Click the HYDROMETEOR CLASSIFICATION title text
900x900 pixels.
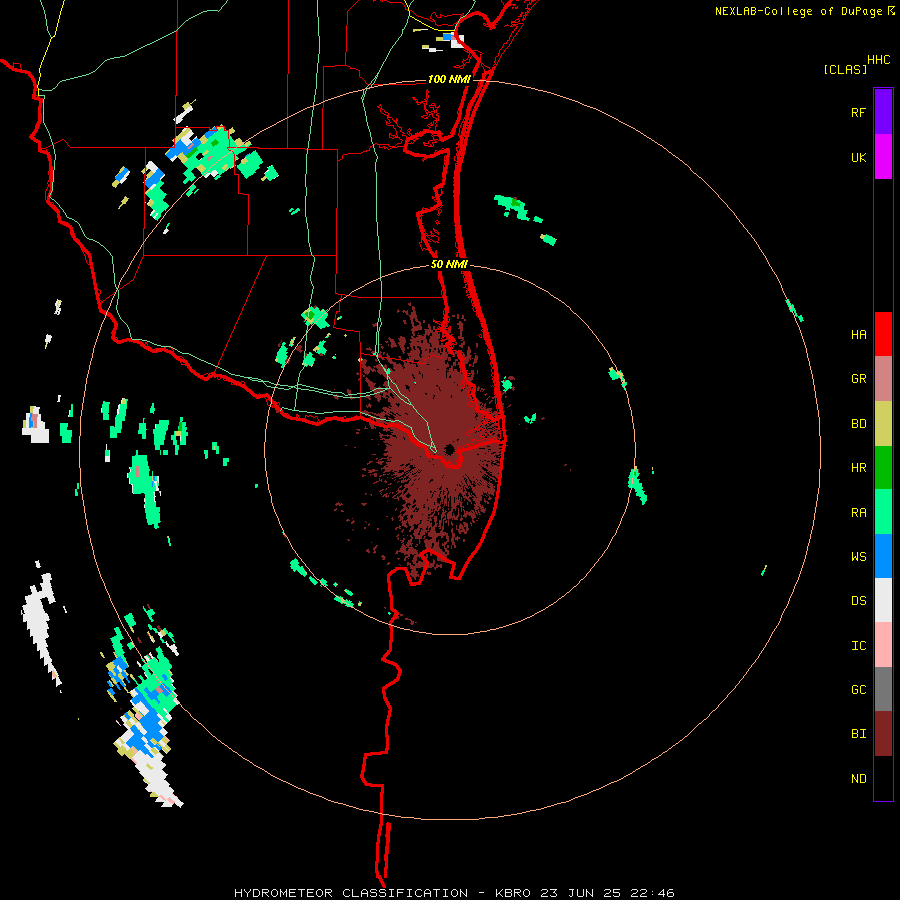coord(351,893)
